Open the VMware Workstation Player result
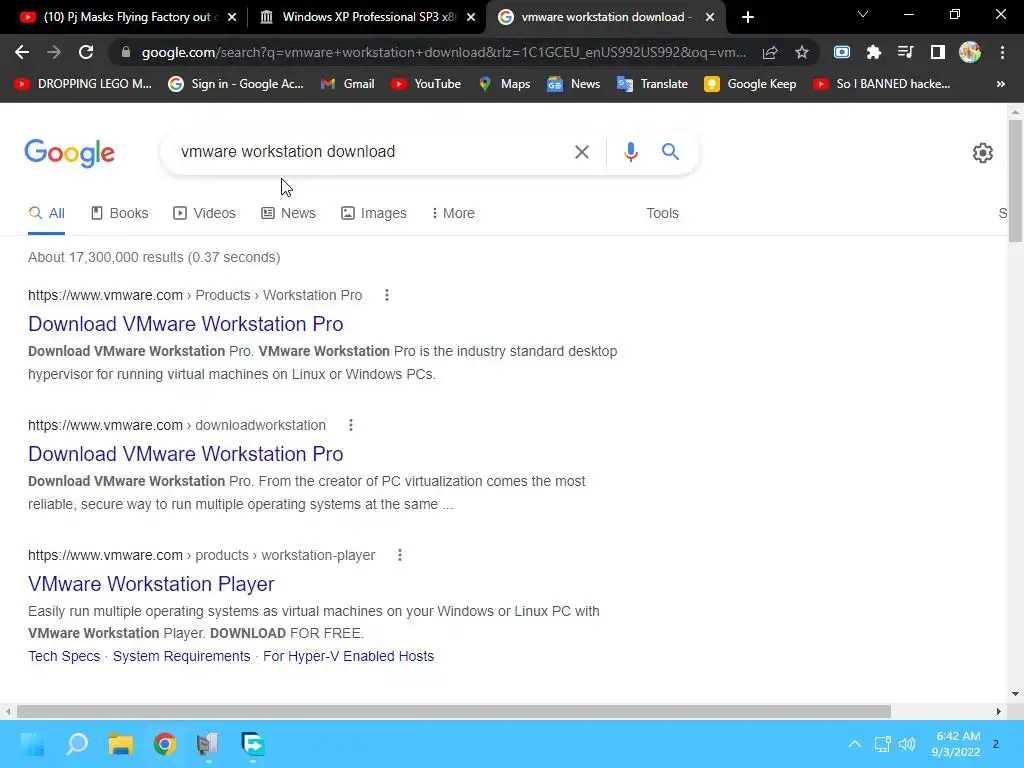This screenshot has height=768, width=1024. pos(151,584)
